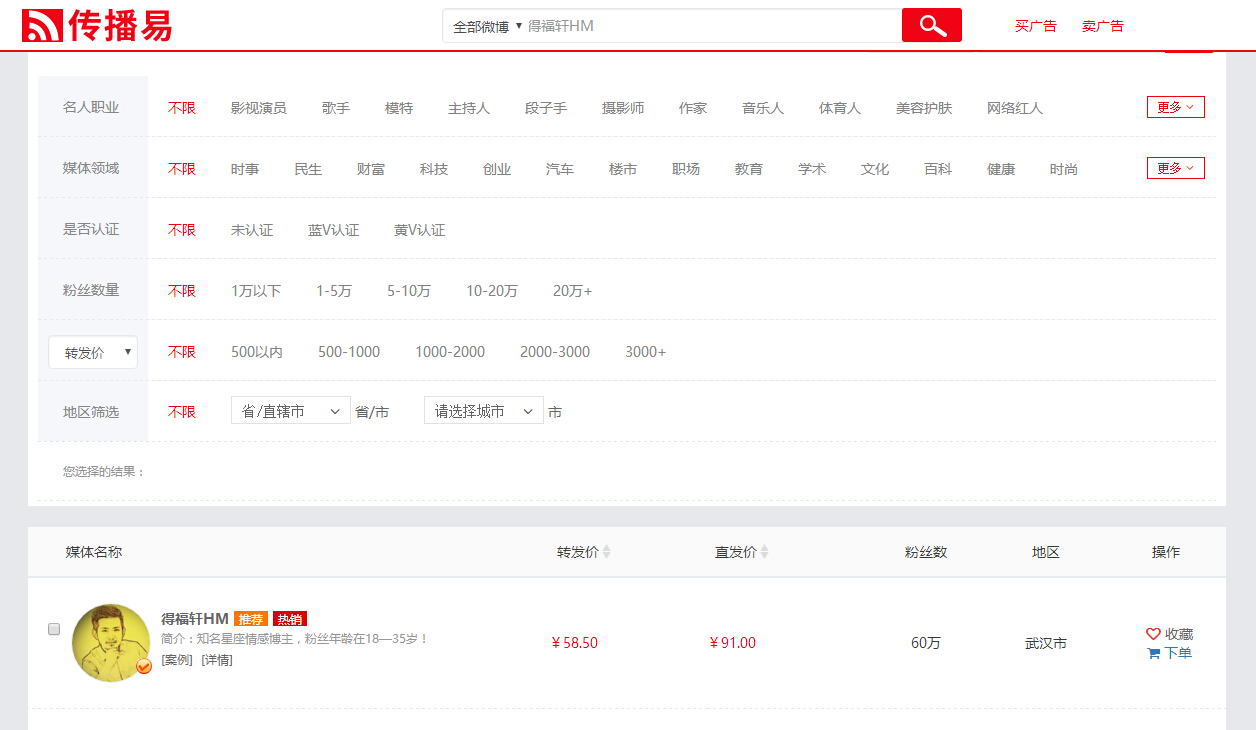Open 卖广告 in the top navigation
Viewport: 1256px width, 730px height.
pos(1102,26)
